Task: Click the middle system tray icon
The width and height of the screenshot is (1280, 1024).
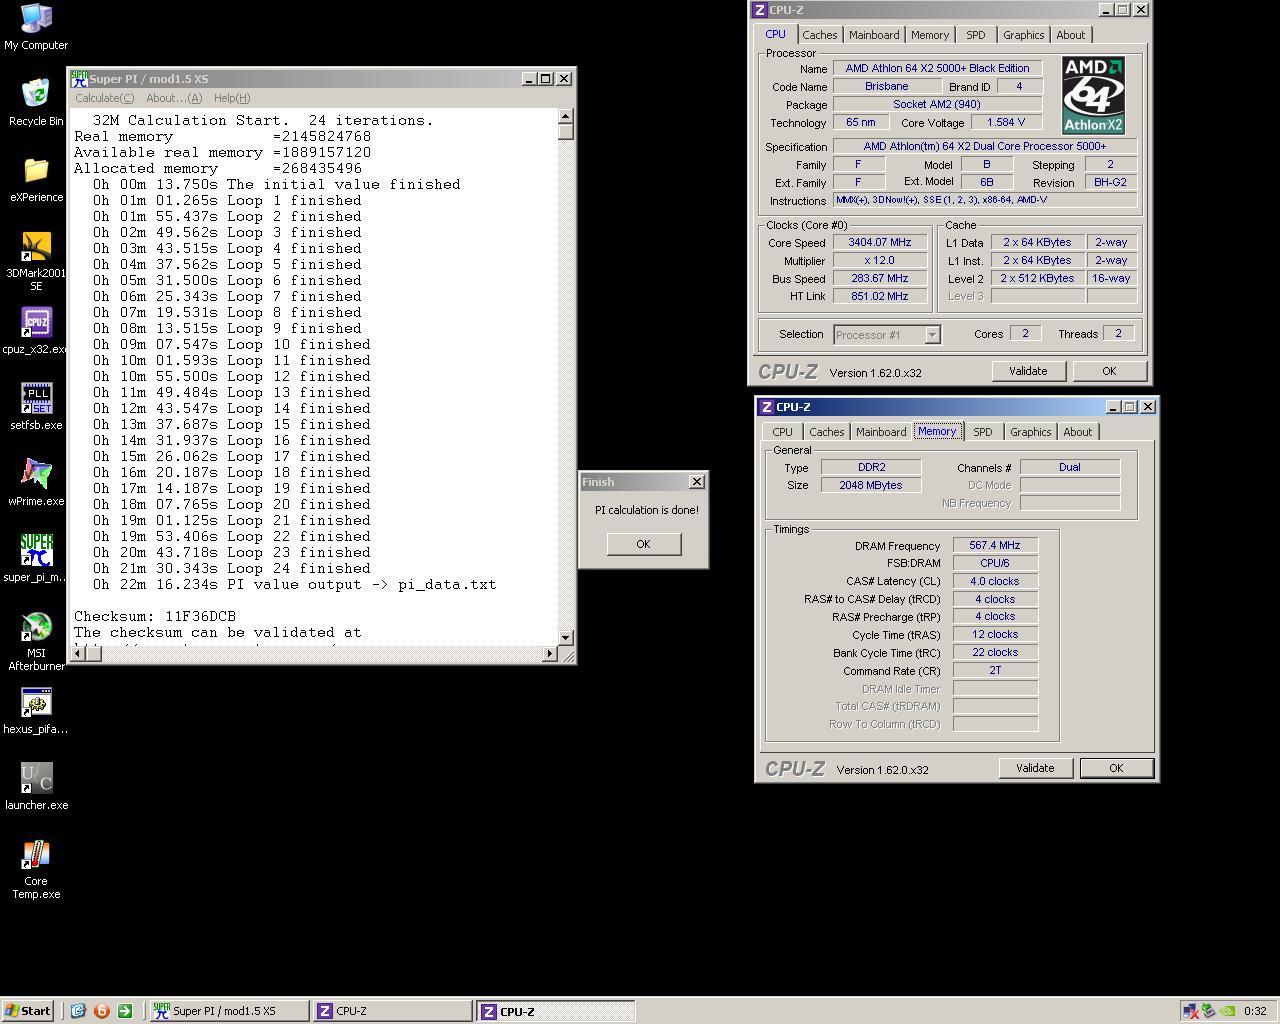Action: [1208, 1011]
